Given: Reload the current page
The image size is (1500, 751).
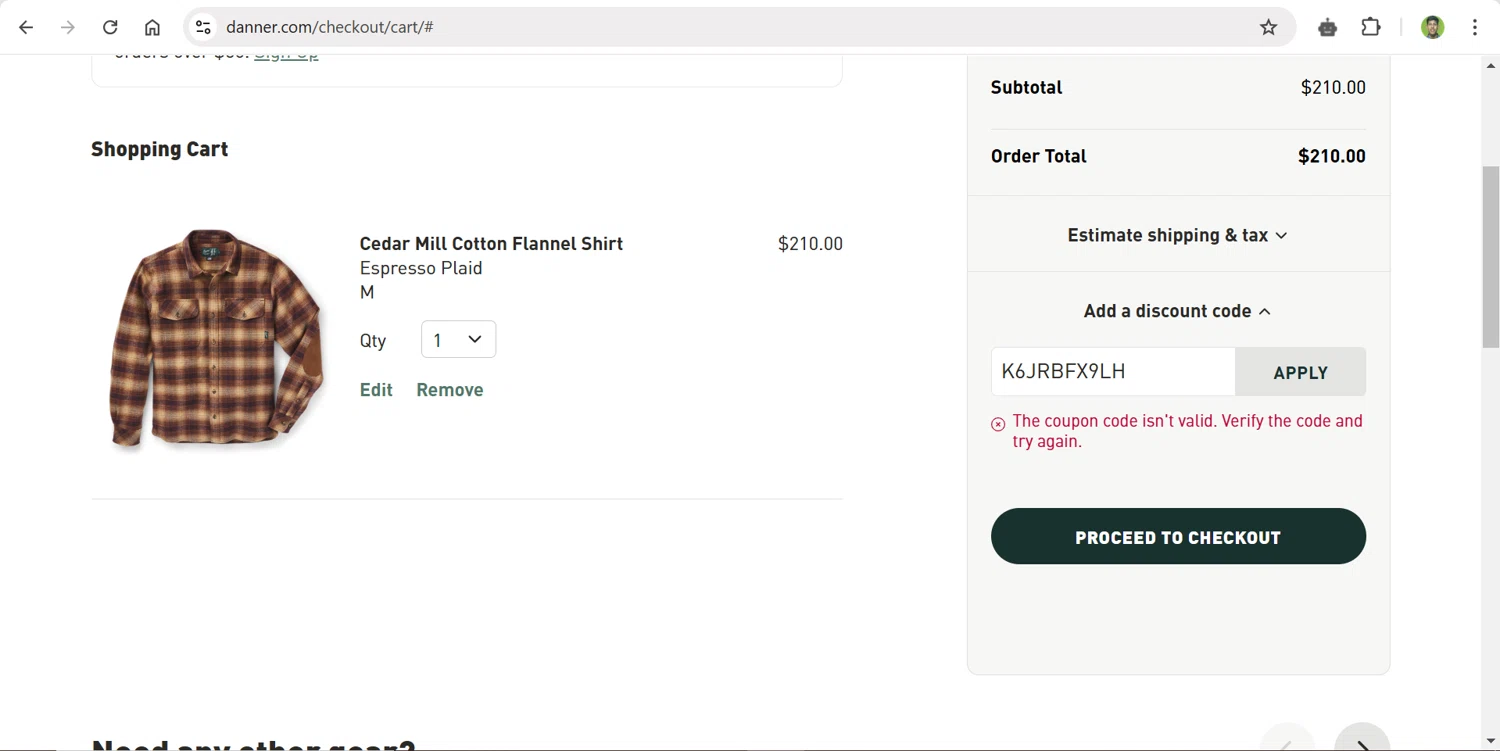Looking at the screenshot, I should pos(110,27).
